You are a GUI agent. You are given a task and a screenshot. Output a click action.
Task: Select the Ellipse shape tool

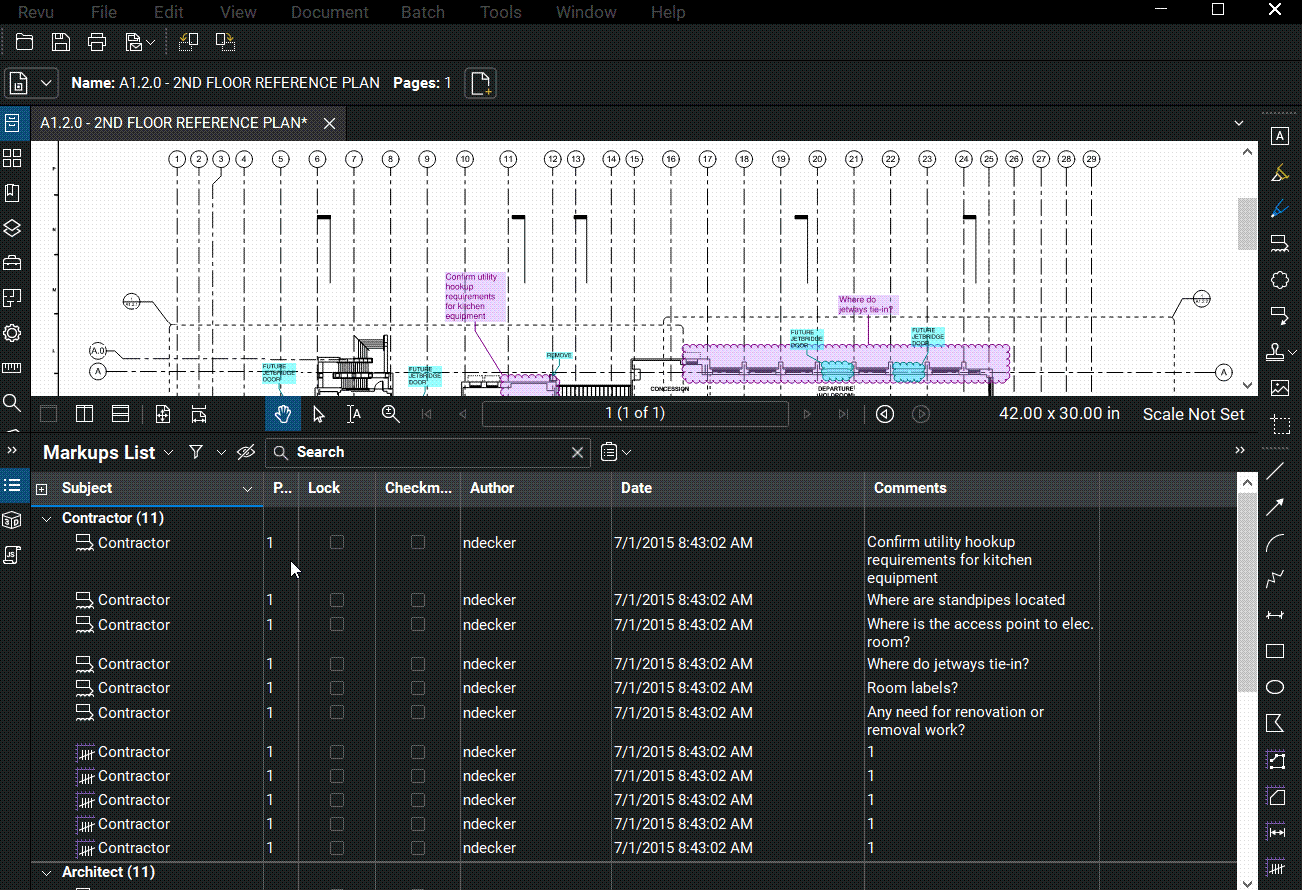[1275, 687]
